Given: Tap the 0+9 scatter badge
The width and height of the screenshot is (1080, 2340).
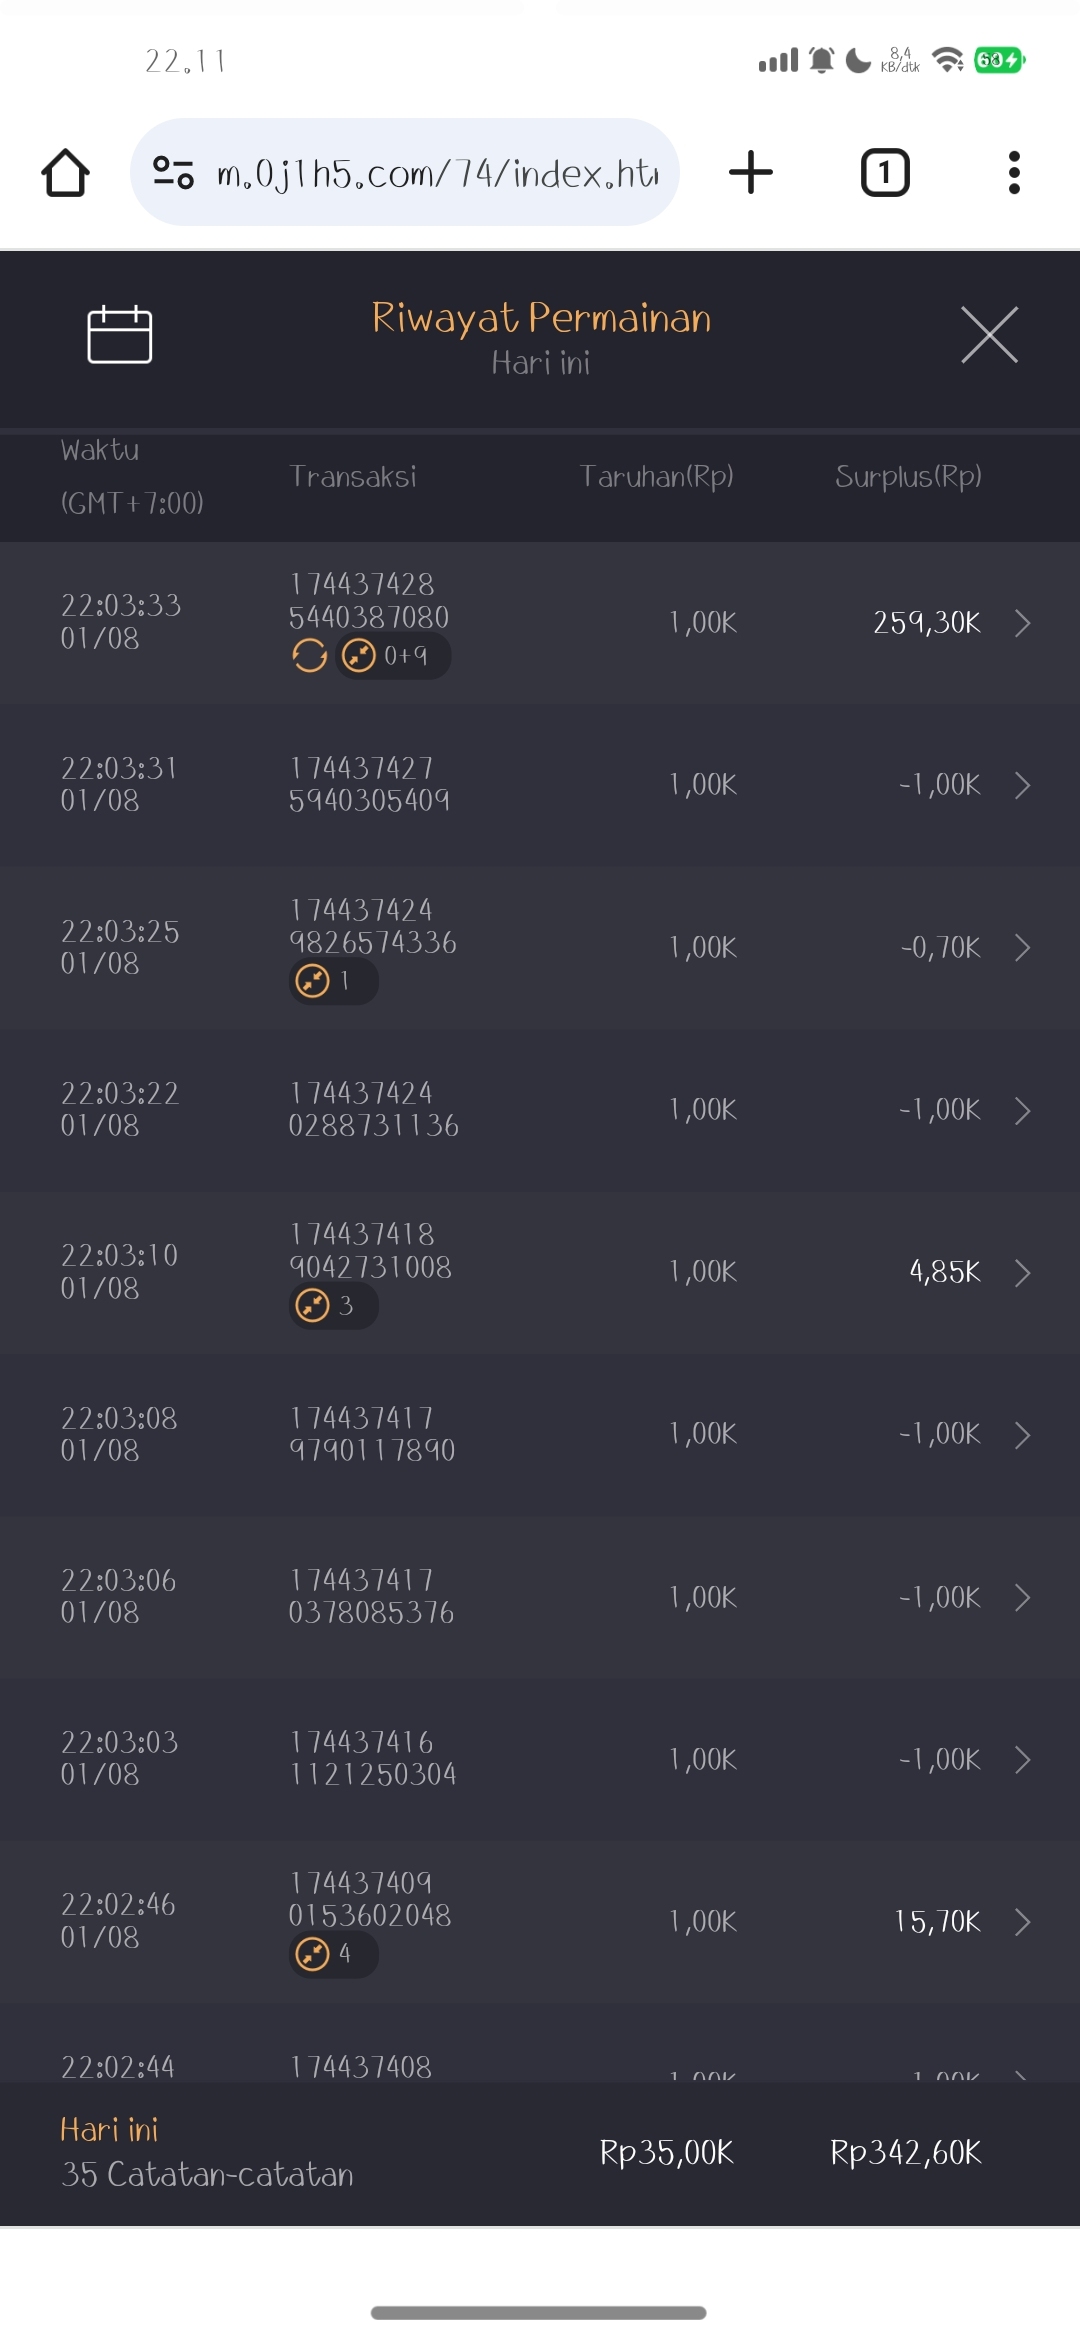Looking at the screenshot, I should (392, 656).
